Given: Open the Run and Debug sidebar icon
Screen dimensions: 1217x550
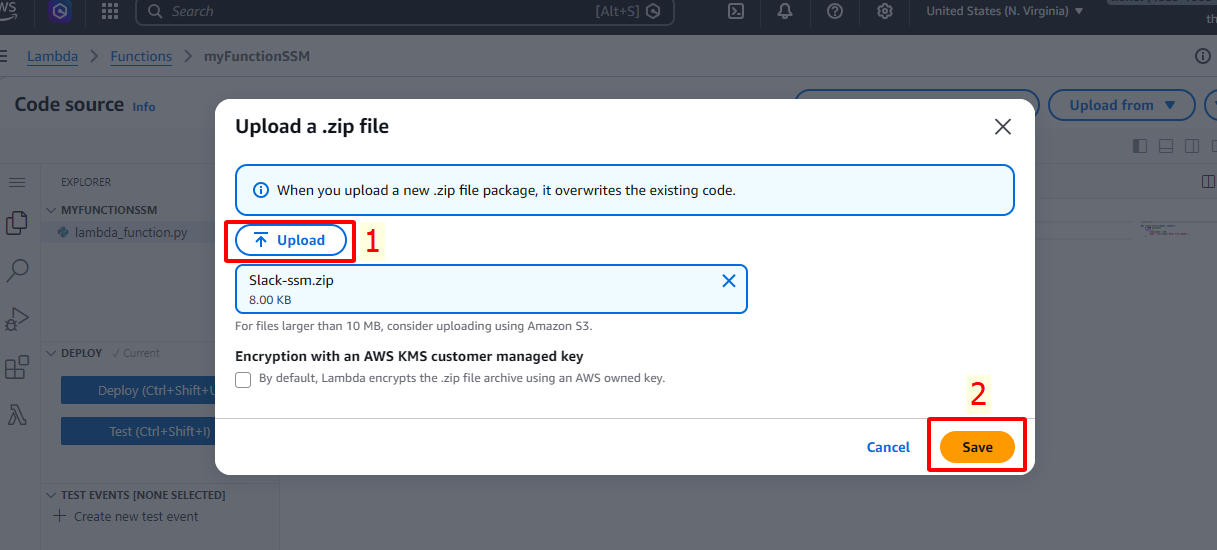Looking at the screenshot, I should pyautogui.click(x=17, y=319).
